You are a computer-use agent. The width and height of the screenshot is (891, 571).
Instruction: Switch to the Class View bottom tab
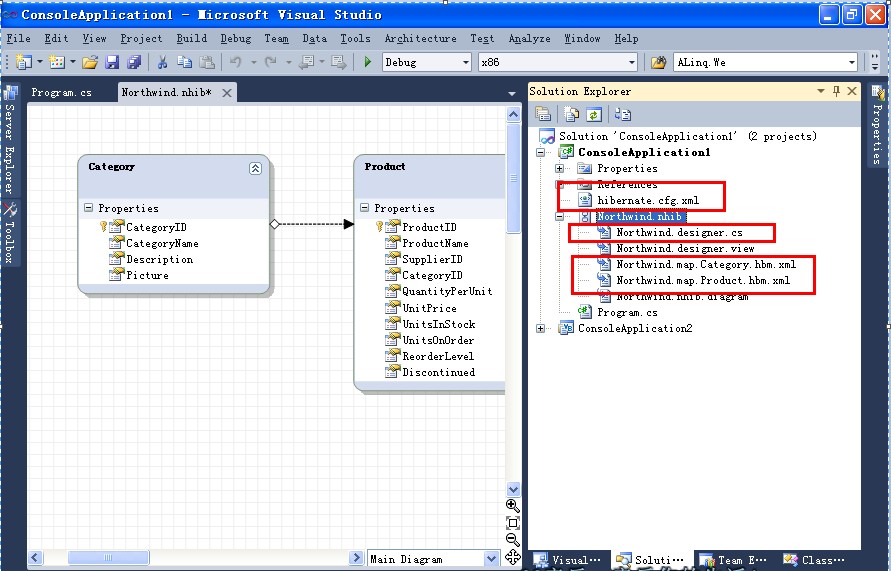(815, 560)
